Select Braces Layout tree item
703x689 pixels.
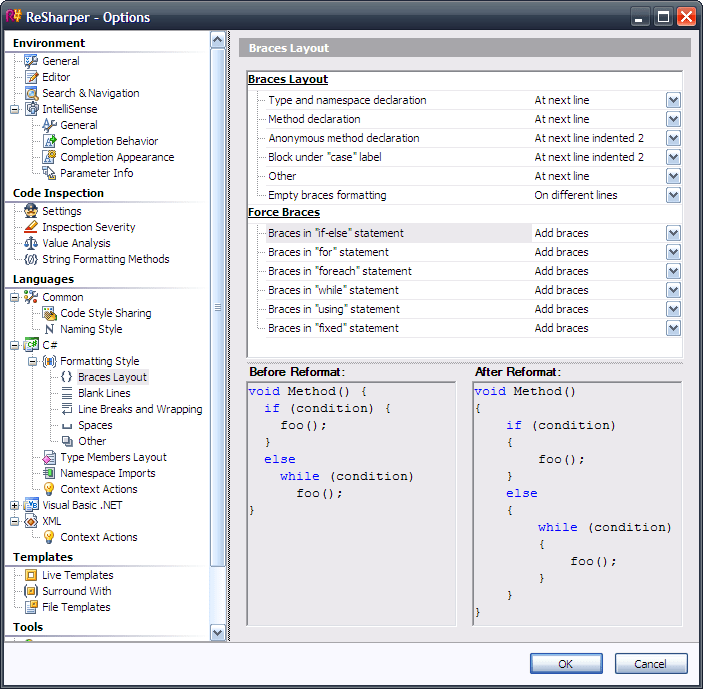pyautogui.click(x=112, y=377)
